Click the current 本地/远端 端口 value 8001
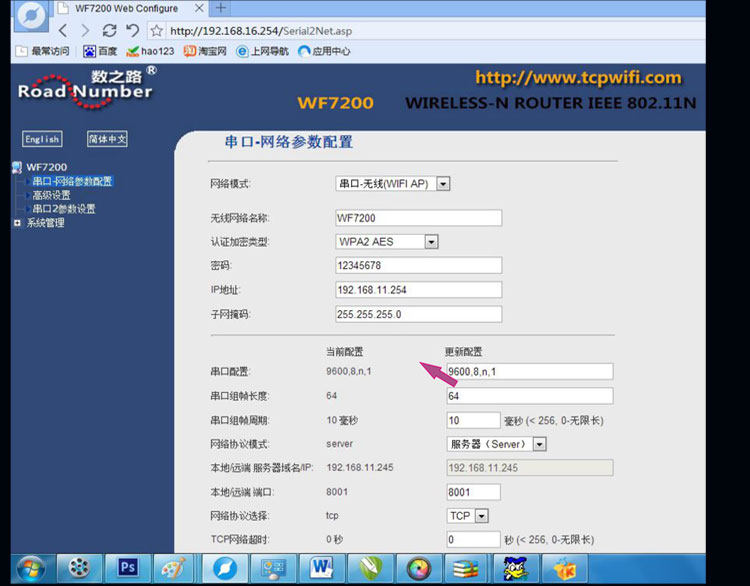The image size is (750, 586). (337, 492)
